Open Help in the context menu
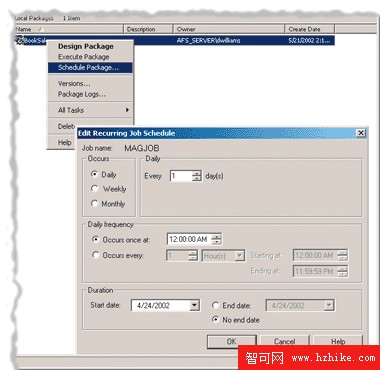380x370 pixels. pyautogui.click(x=64, y=142)
